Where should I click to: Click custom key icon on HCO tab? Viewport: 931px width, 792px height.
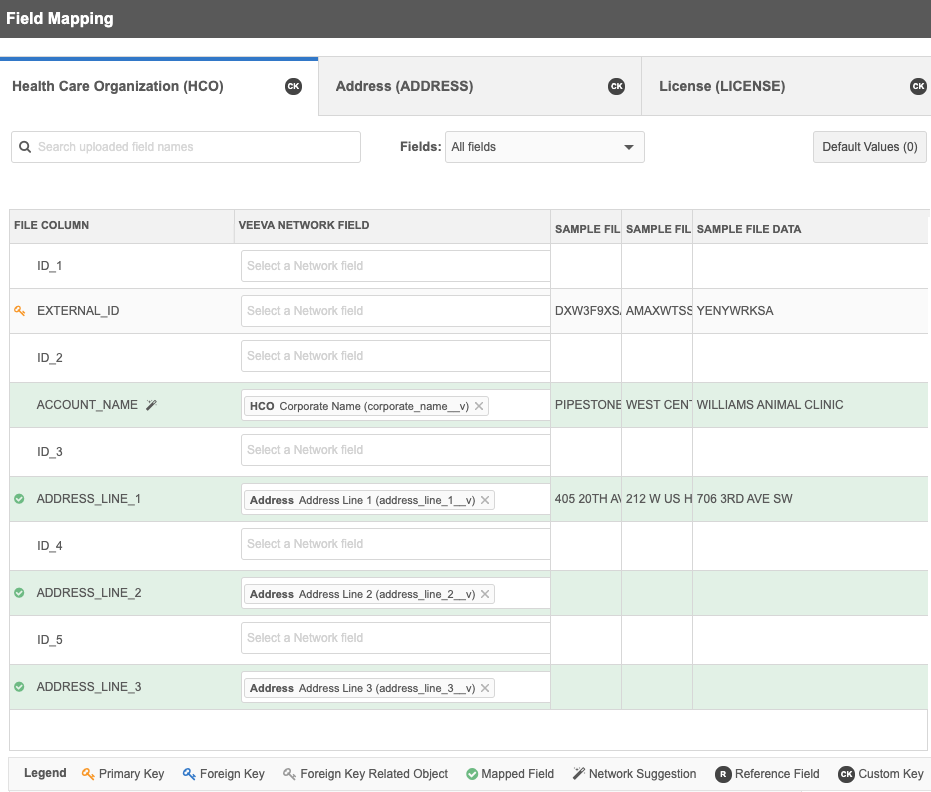[293, 87]
